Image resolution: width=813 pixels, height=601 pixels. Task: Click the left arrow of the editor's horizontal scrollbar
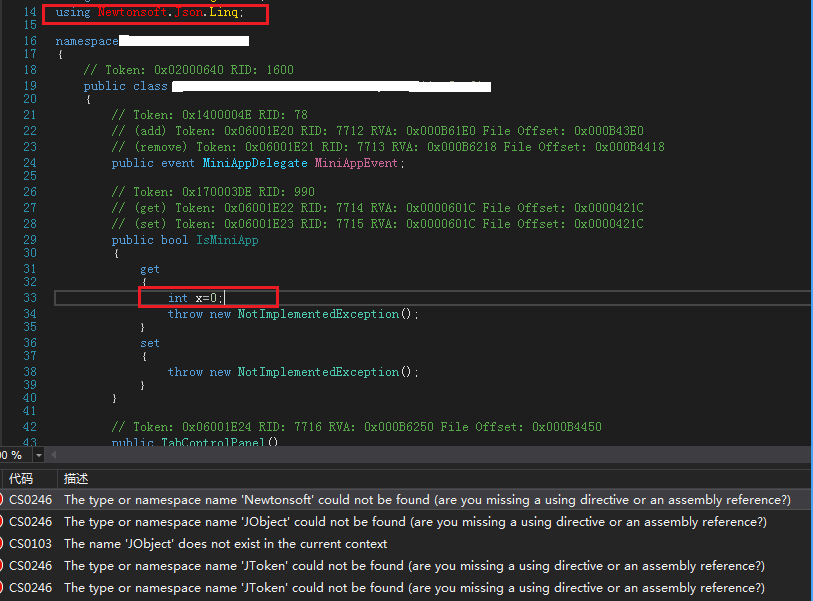point(52,455)
